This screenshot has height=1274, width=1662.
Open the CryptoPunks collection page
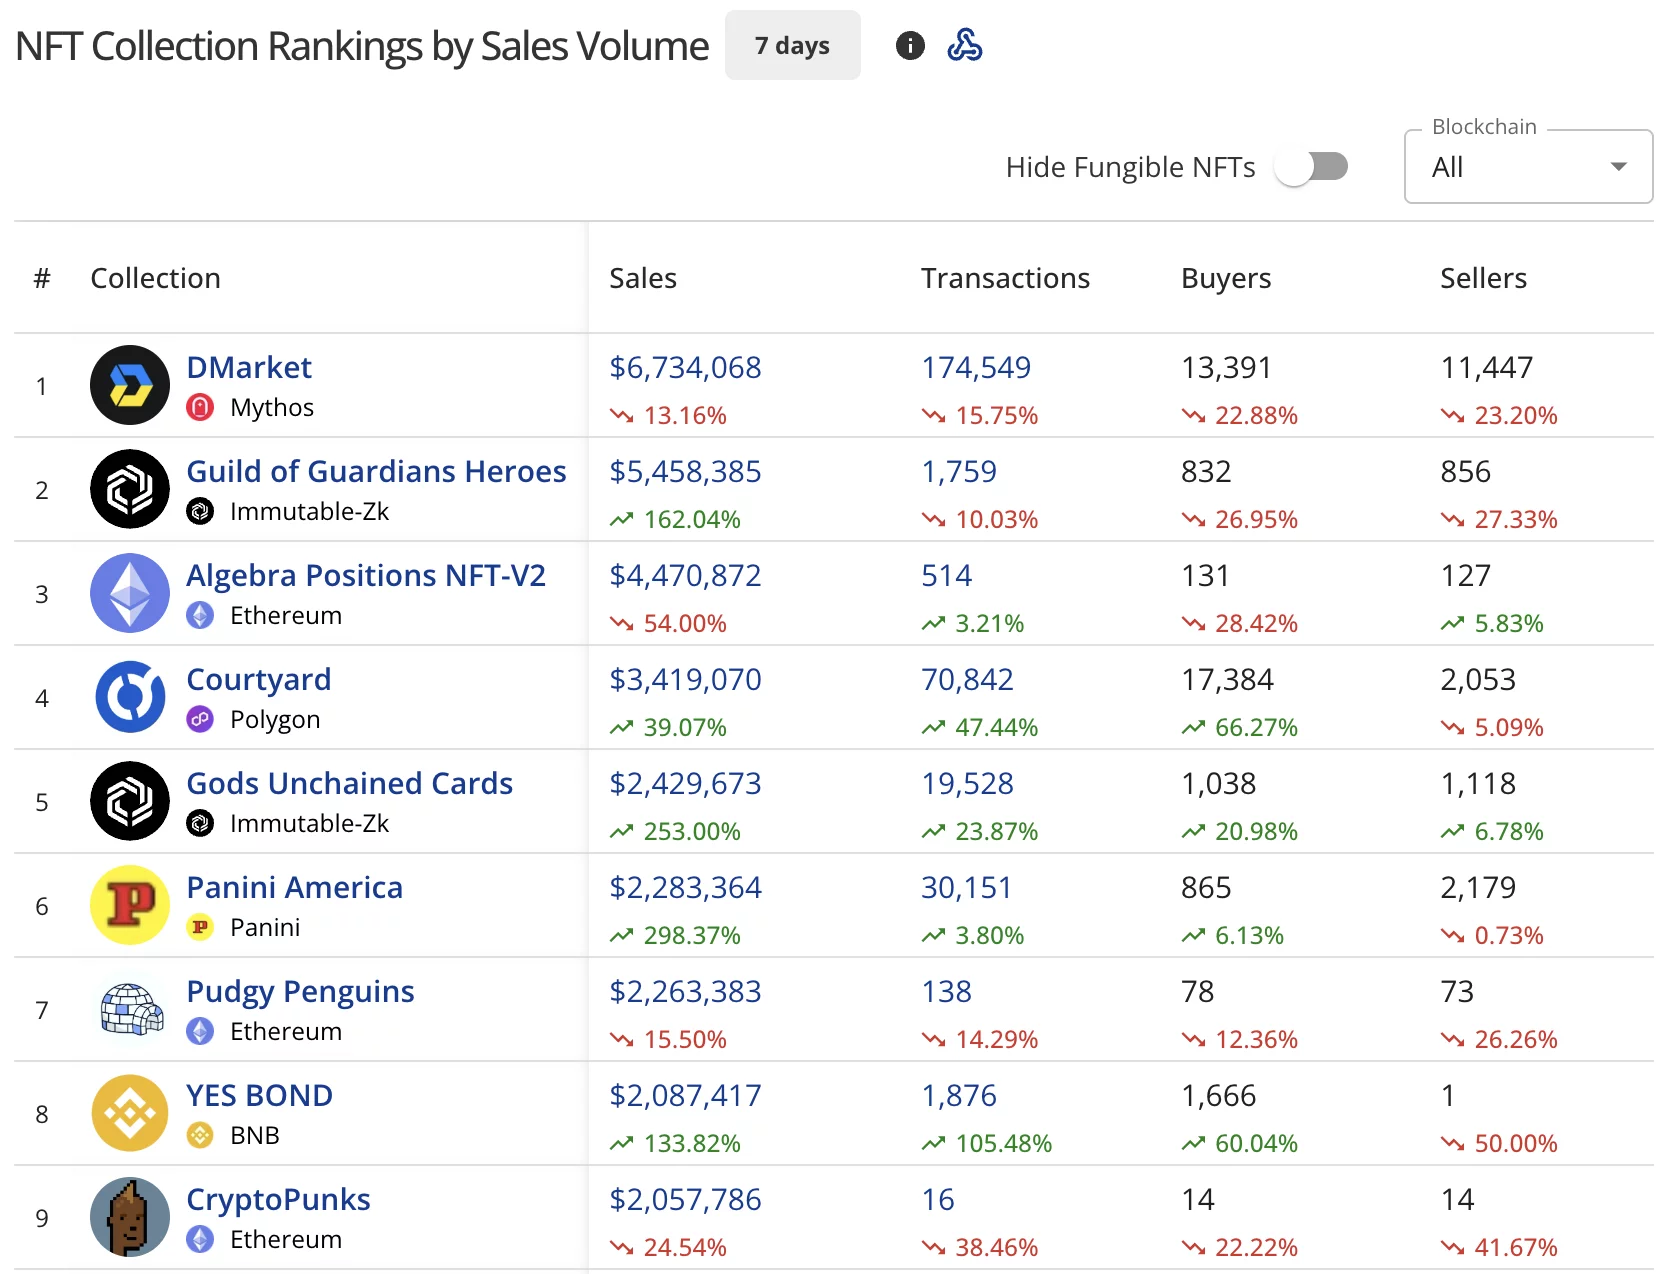pos(278,1199)
